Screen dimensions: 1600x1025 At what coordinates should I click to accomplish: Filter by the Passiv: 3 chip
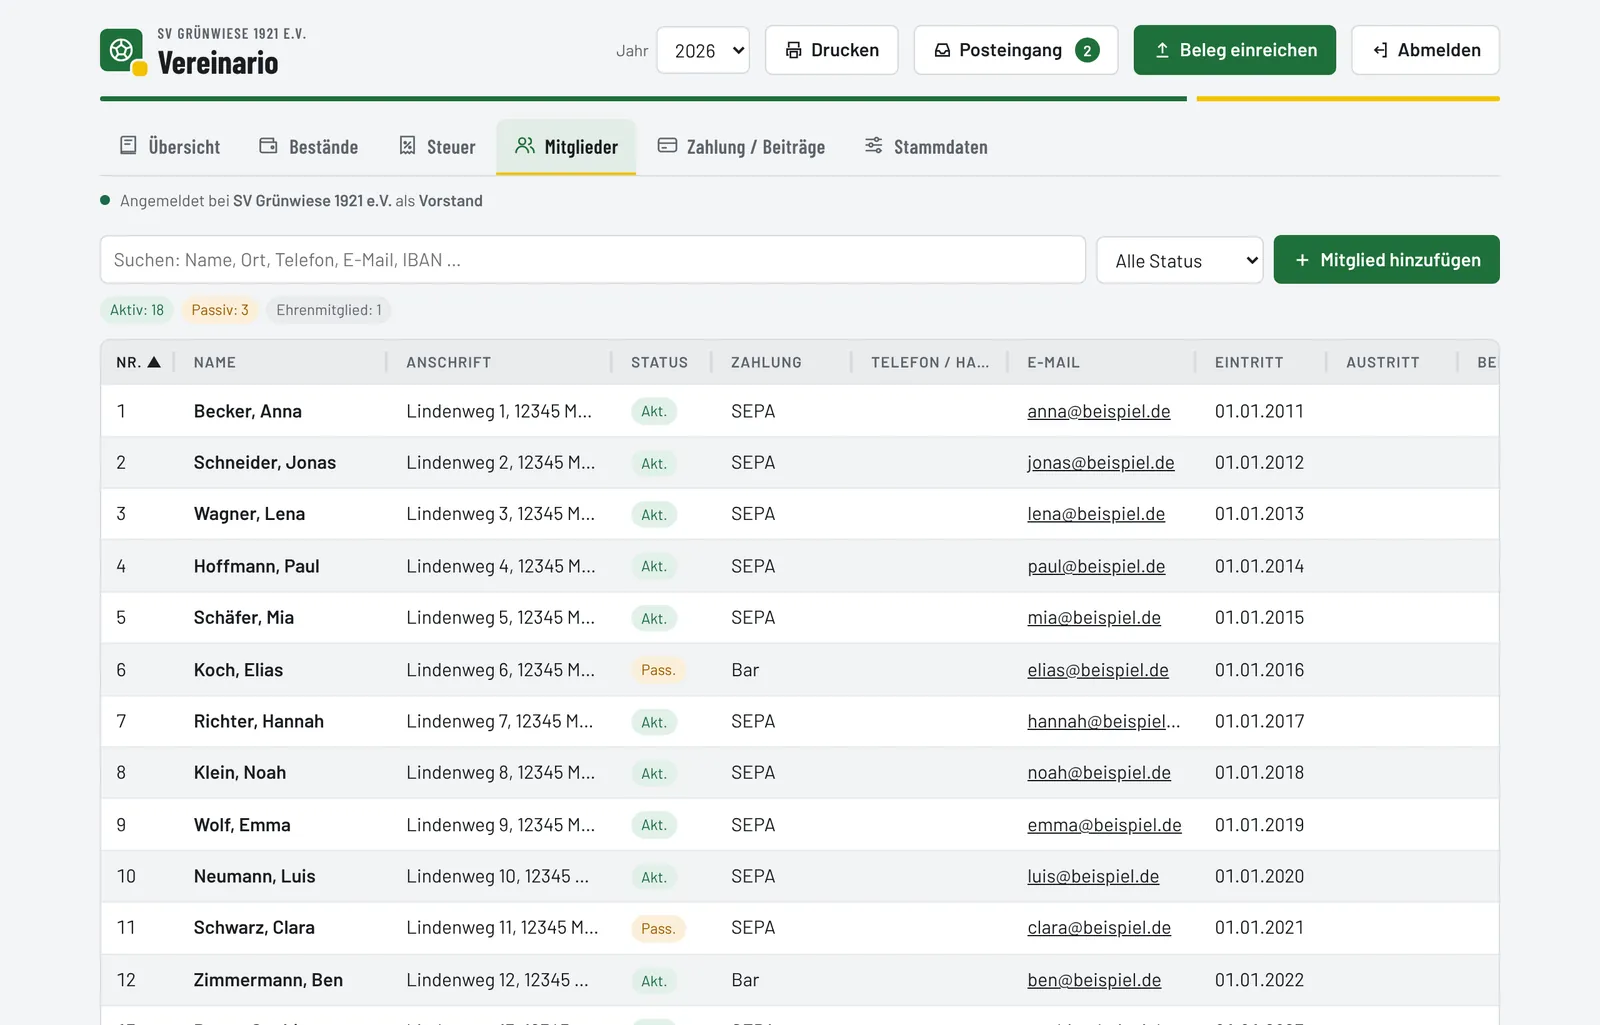point(220,310)
